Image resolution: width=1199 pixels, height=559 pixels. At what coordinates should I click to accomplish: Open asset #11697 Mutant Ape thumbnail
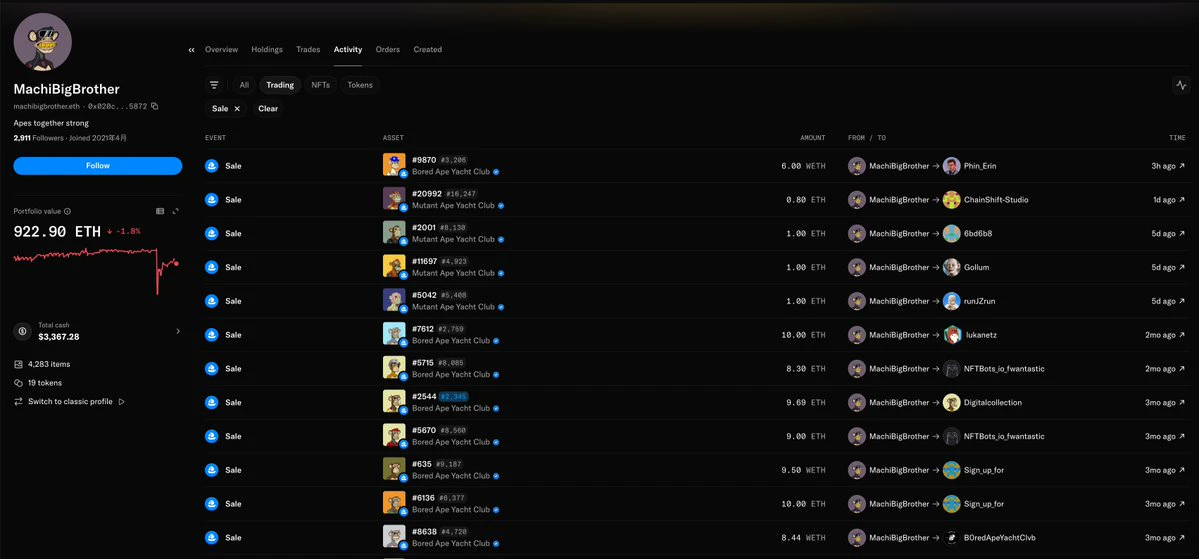coord(395,266)
